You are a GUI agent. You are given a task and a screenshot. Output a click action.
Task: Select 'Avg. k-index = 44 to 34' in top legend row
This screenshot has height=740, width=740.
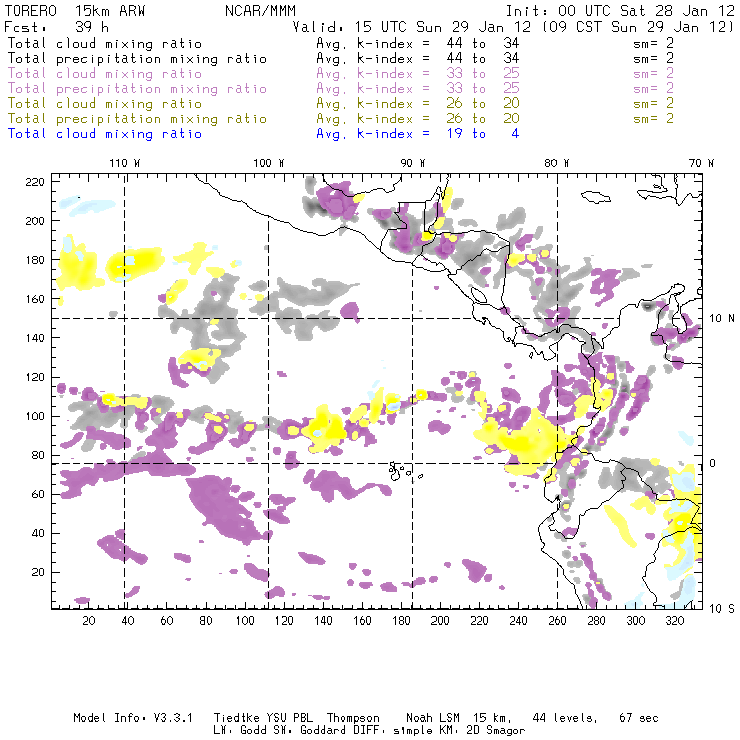point(418,43)
